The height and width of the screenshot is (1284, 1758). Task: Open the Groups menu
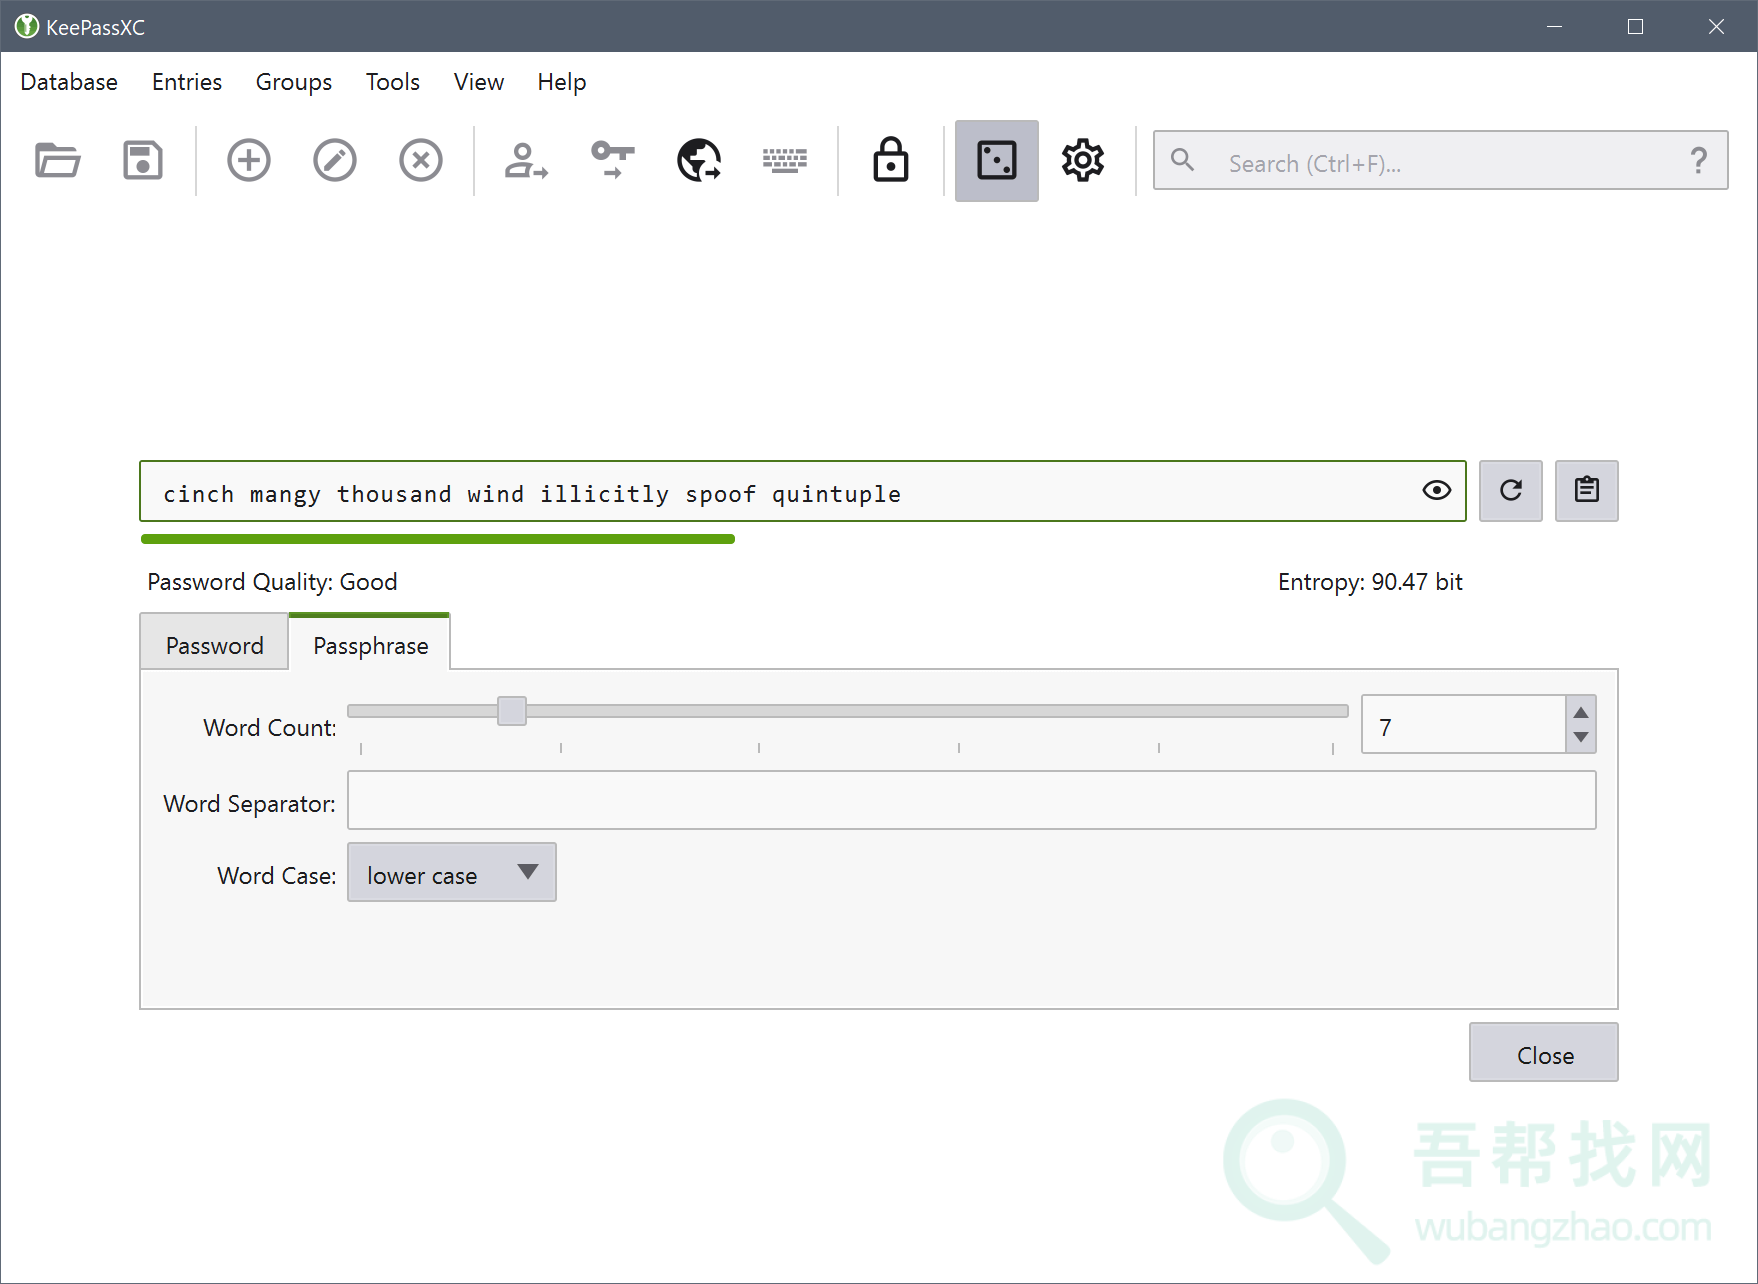[294, 82]
